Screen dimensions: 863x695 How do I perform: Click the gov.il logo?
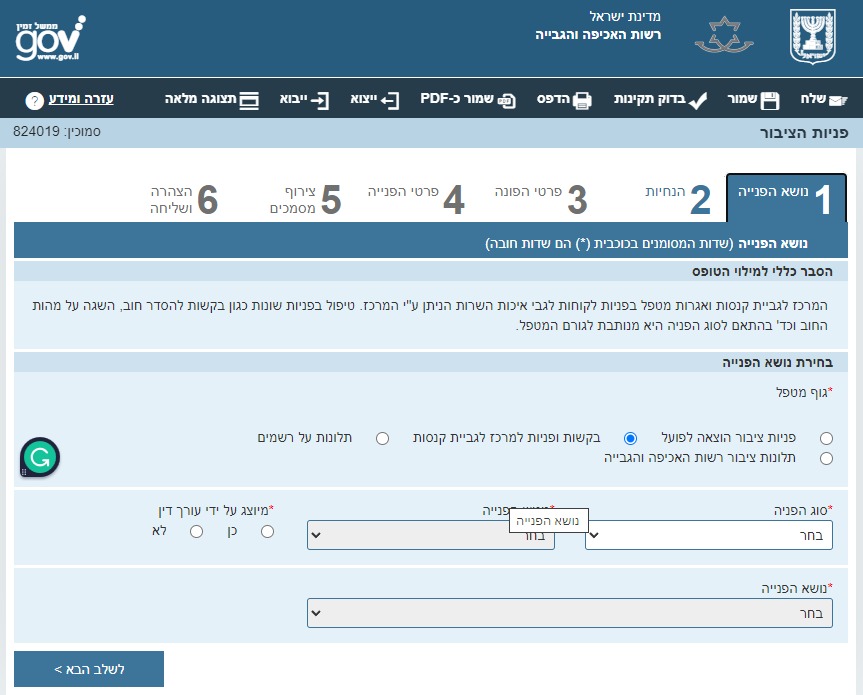coord(50,38)
